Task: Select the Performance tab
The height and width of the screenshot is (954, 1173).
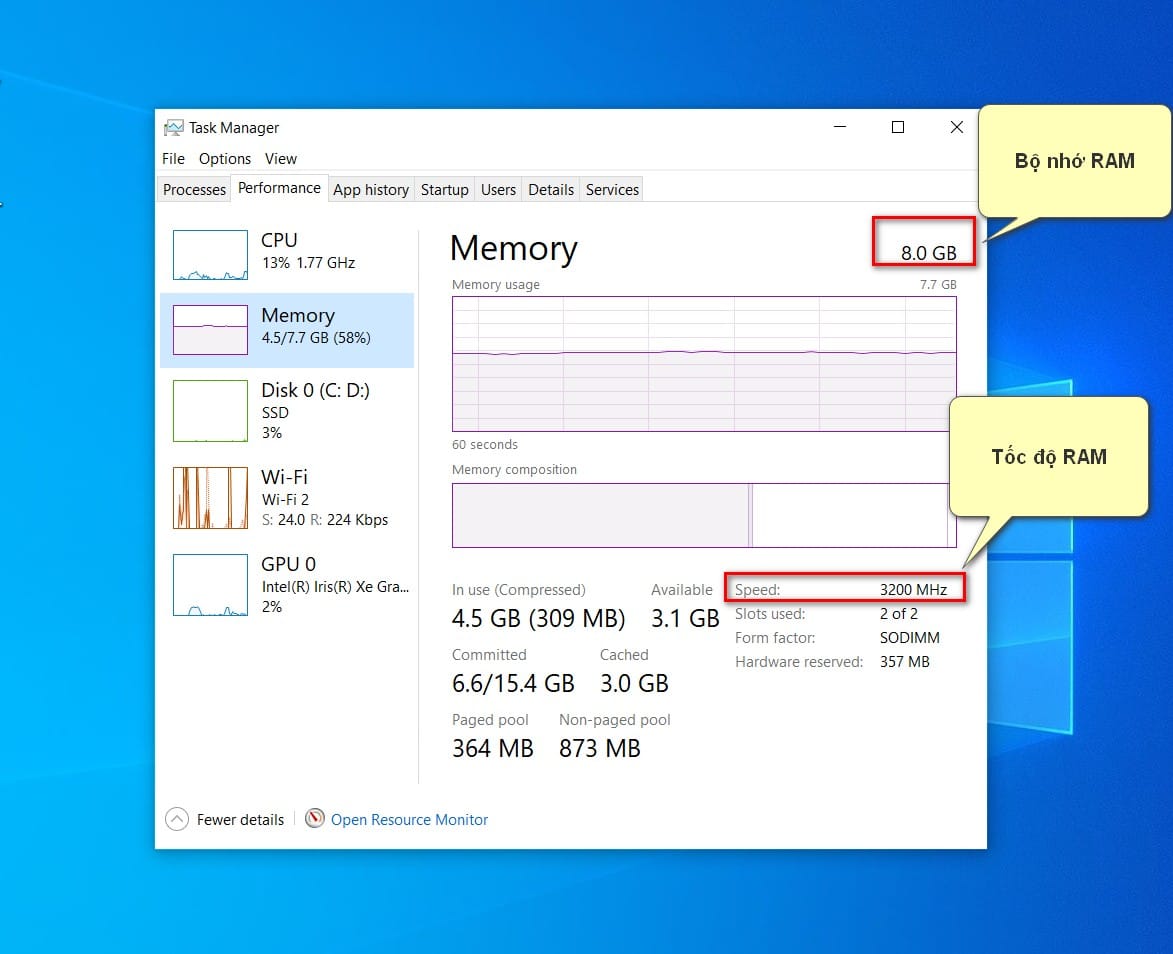Action: click(279, 188)
